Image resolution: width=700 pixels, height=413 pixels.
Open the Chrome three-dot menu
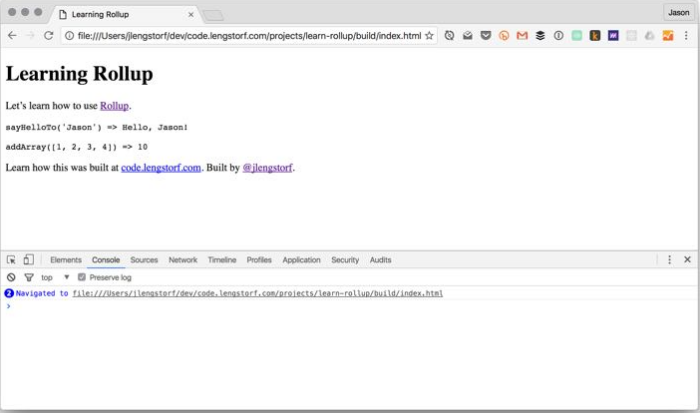[x=686, y=36]
